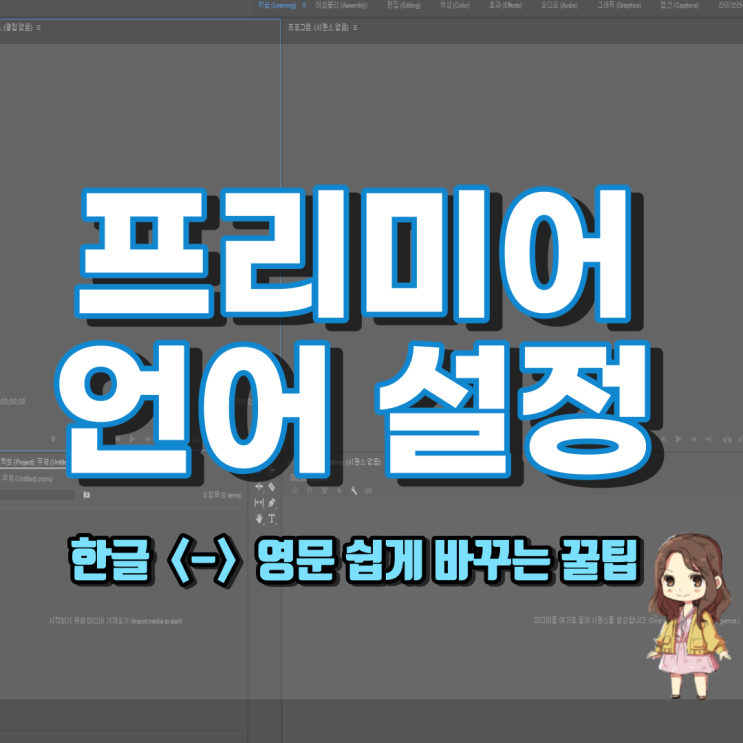Select the Hand tool
The height and width of the screenshot is (743, 743).
click(259, 518)
